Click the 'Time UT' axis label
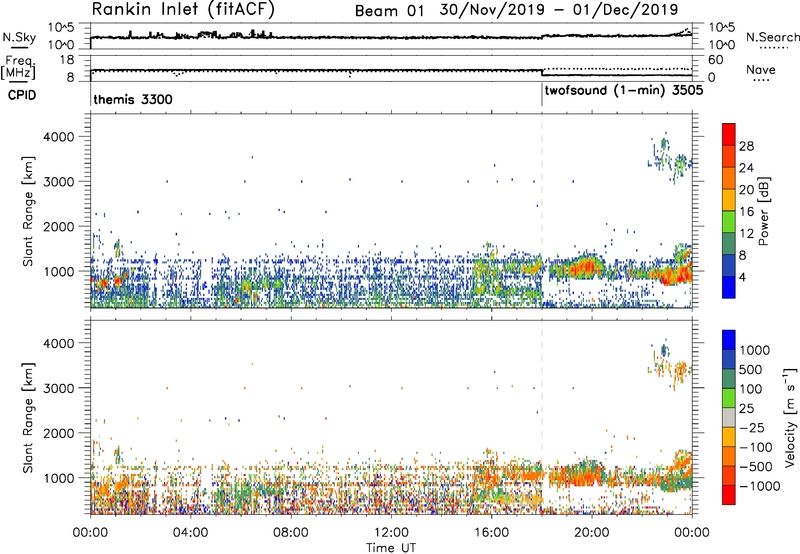 (391, 547)
